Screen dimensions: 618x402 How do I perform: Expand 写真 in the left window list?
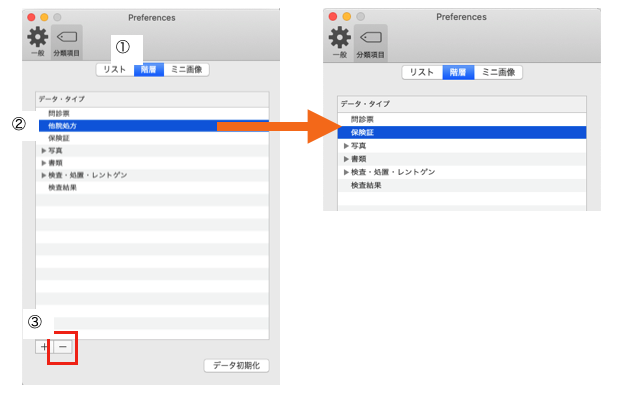(44, 151)
